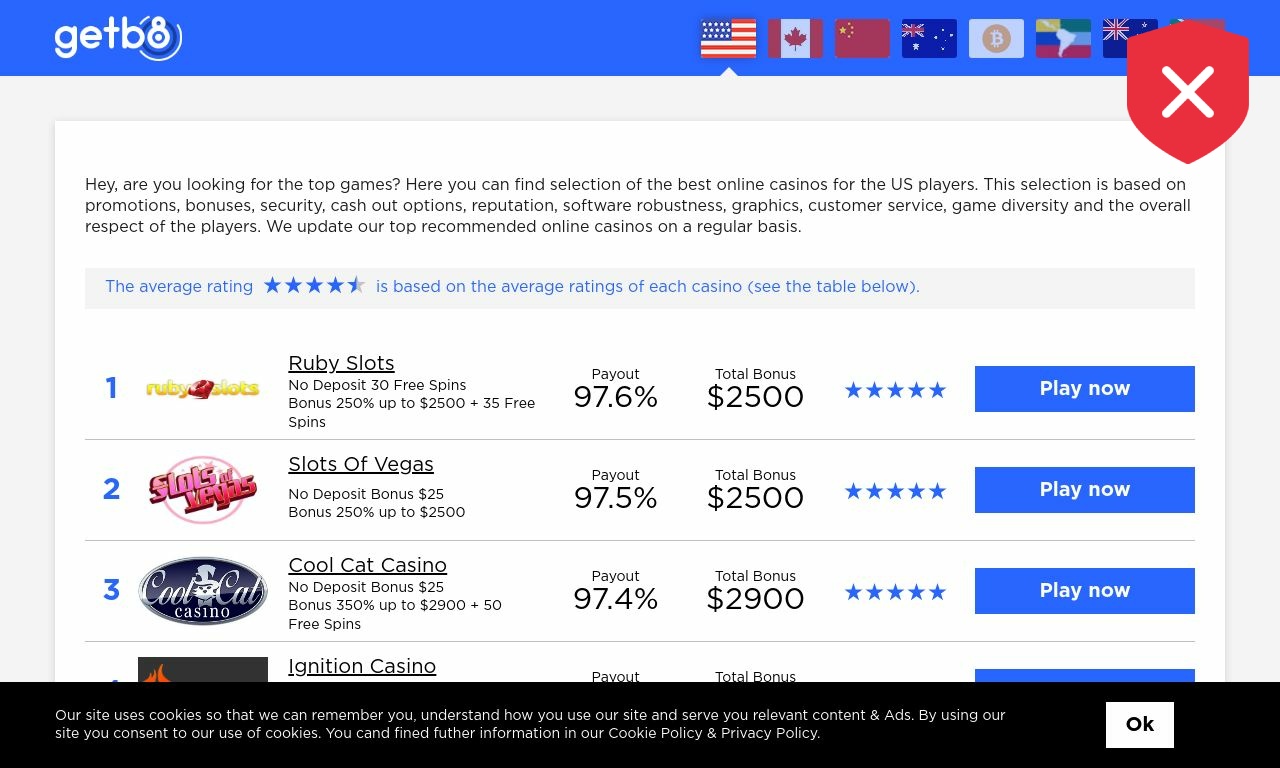The image size is (1280, 768).
Task: Click the Cool Cat Casino logo
Action: pos(203,590)
